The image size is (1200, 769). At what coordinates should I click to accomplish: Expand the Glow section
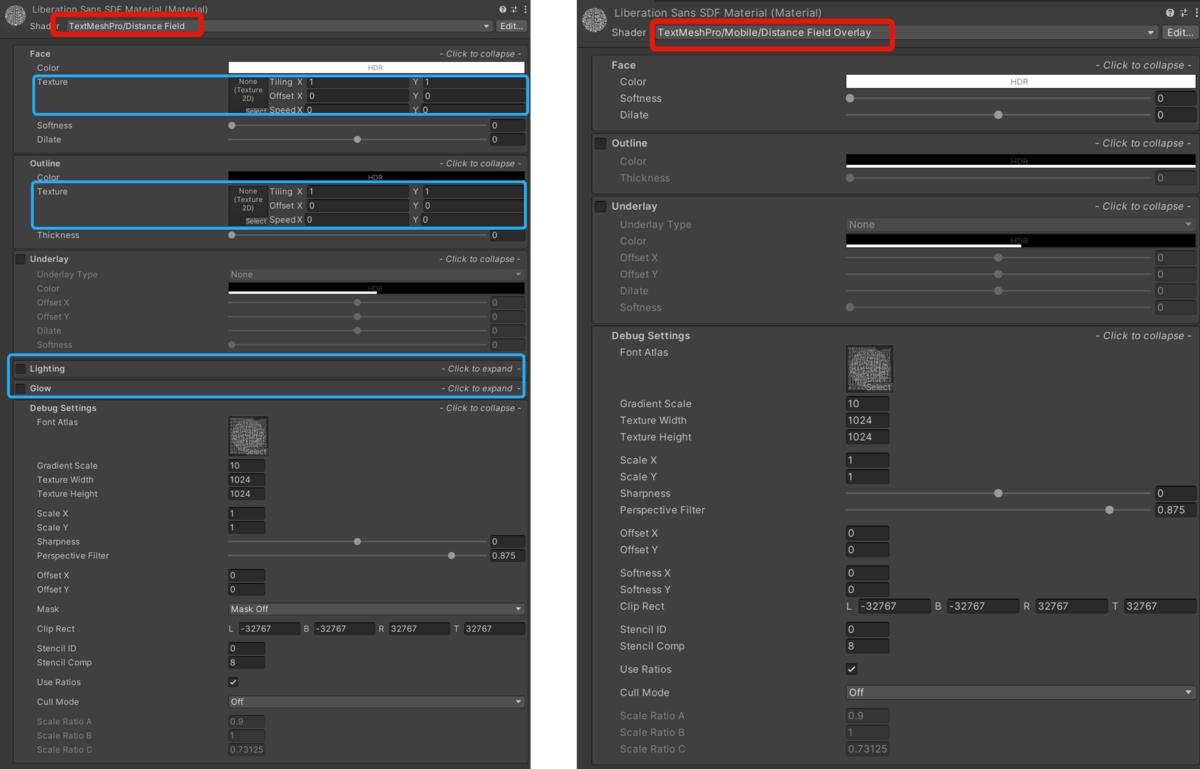pyautogui.click(x=480, y=388)
